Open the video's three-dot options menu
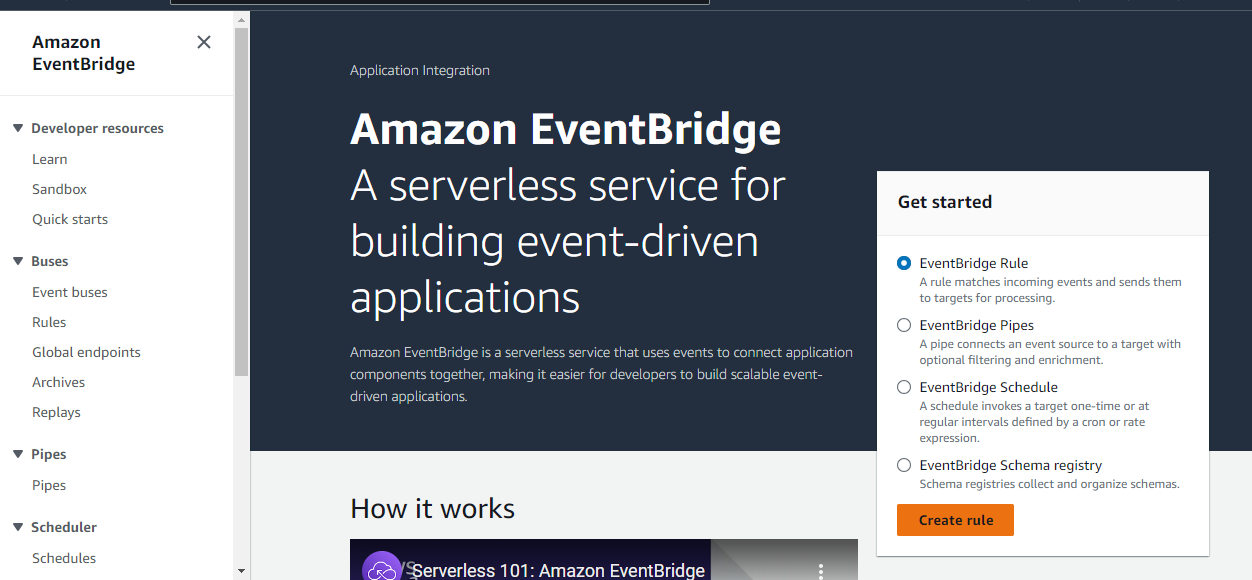 pos(821,571)
